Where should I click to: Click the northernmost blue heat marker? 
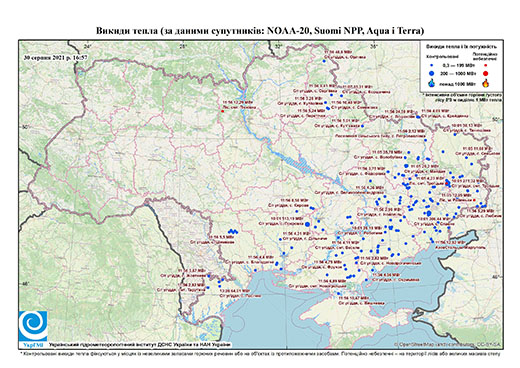[x=324, y=61]
